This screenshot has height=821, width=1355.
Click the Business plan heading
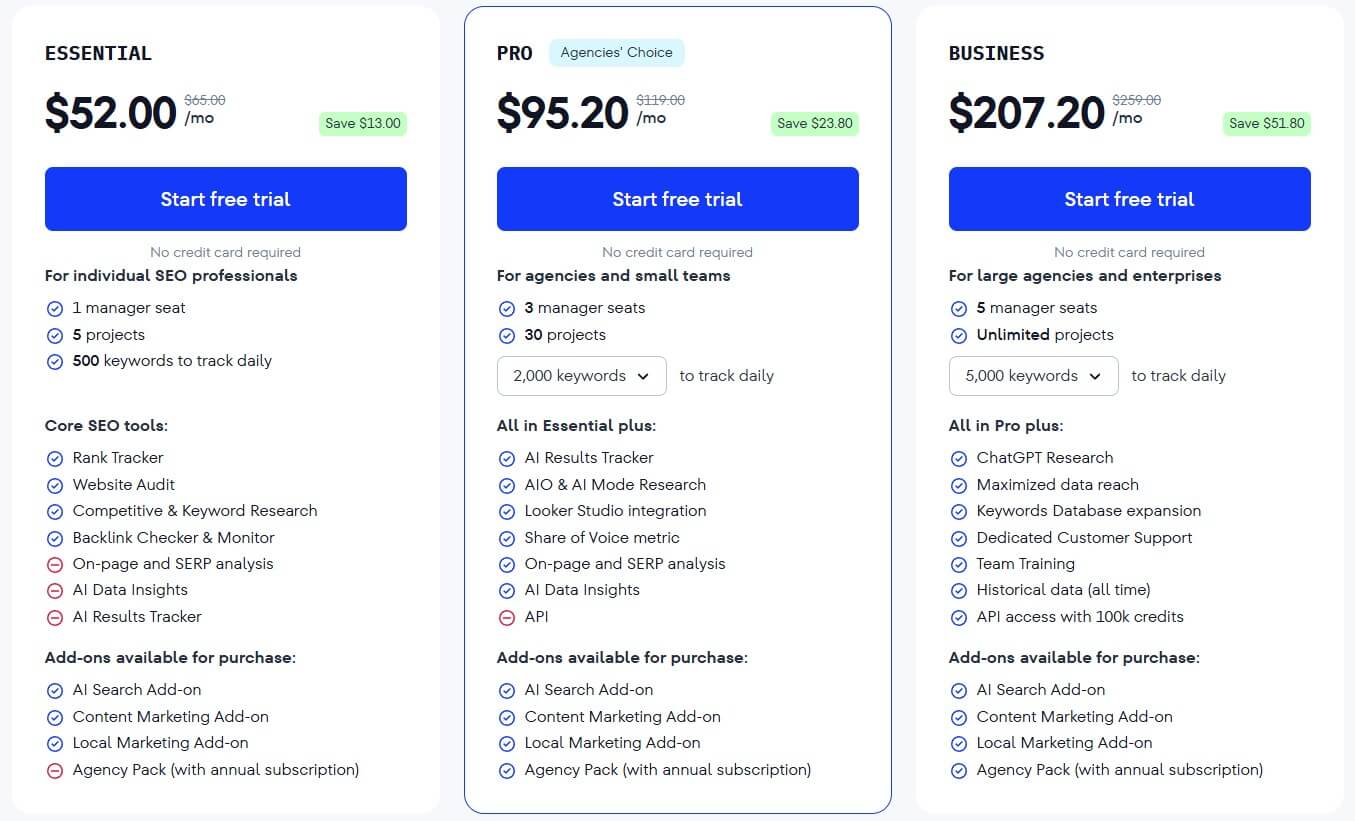pos(996,54)
